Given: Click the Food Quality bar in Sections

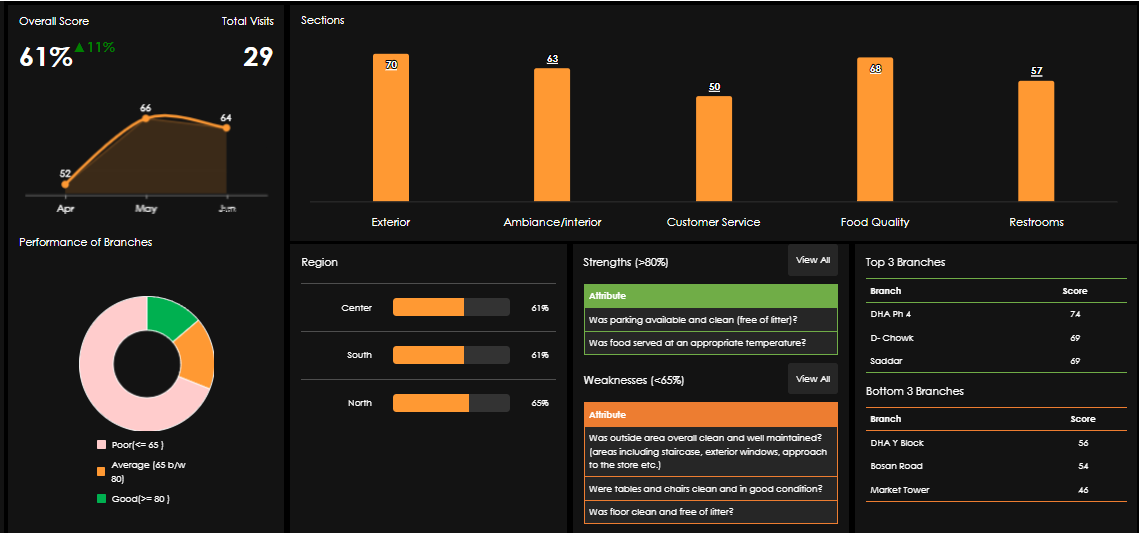Looking at the screenshot, I should [x=875, y=129].
